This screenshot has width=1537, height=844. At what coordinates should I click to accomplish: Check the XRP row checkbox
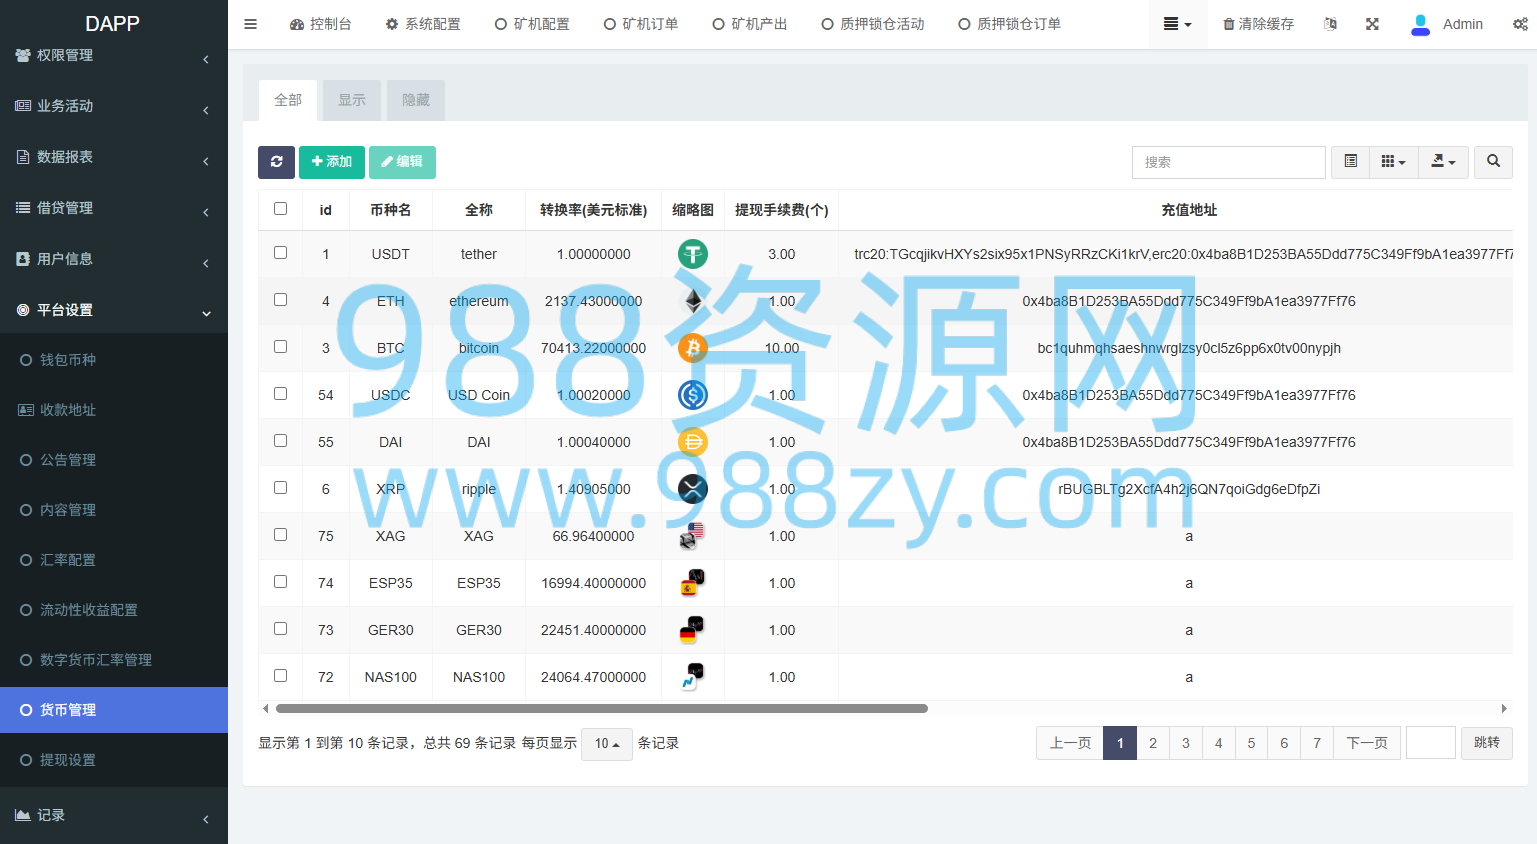281,488
